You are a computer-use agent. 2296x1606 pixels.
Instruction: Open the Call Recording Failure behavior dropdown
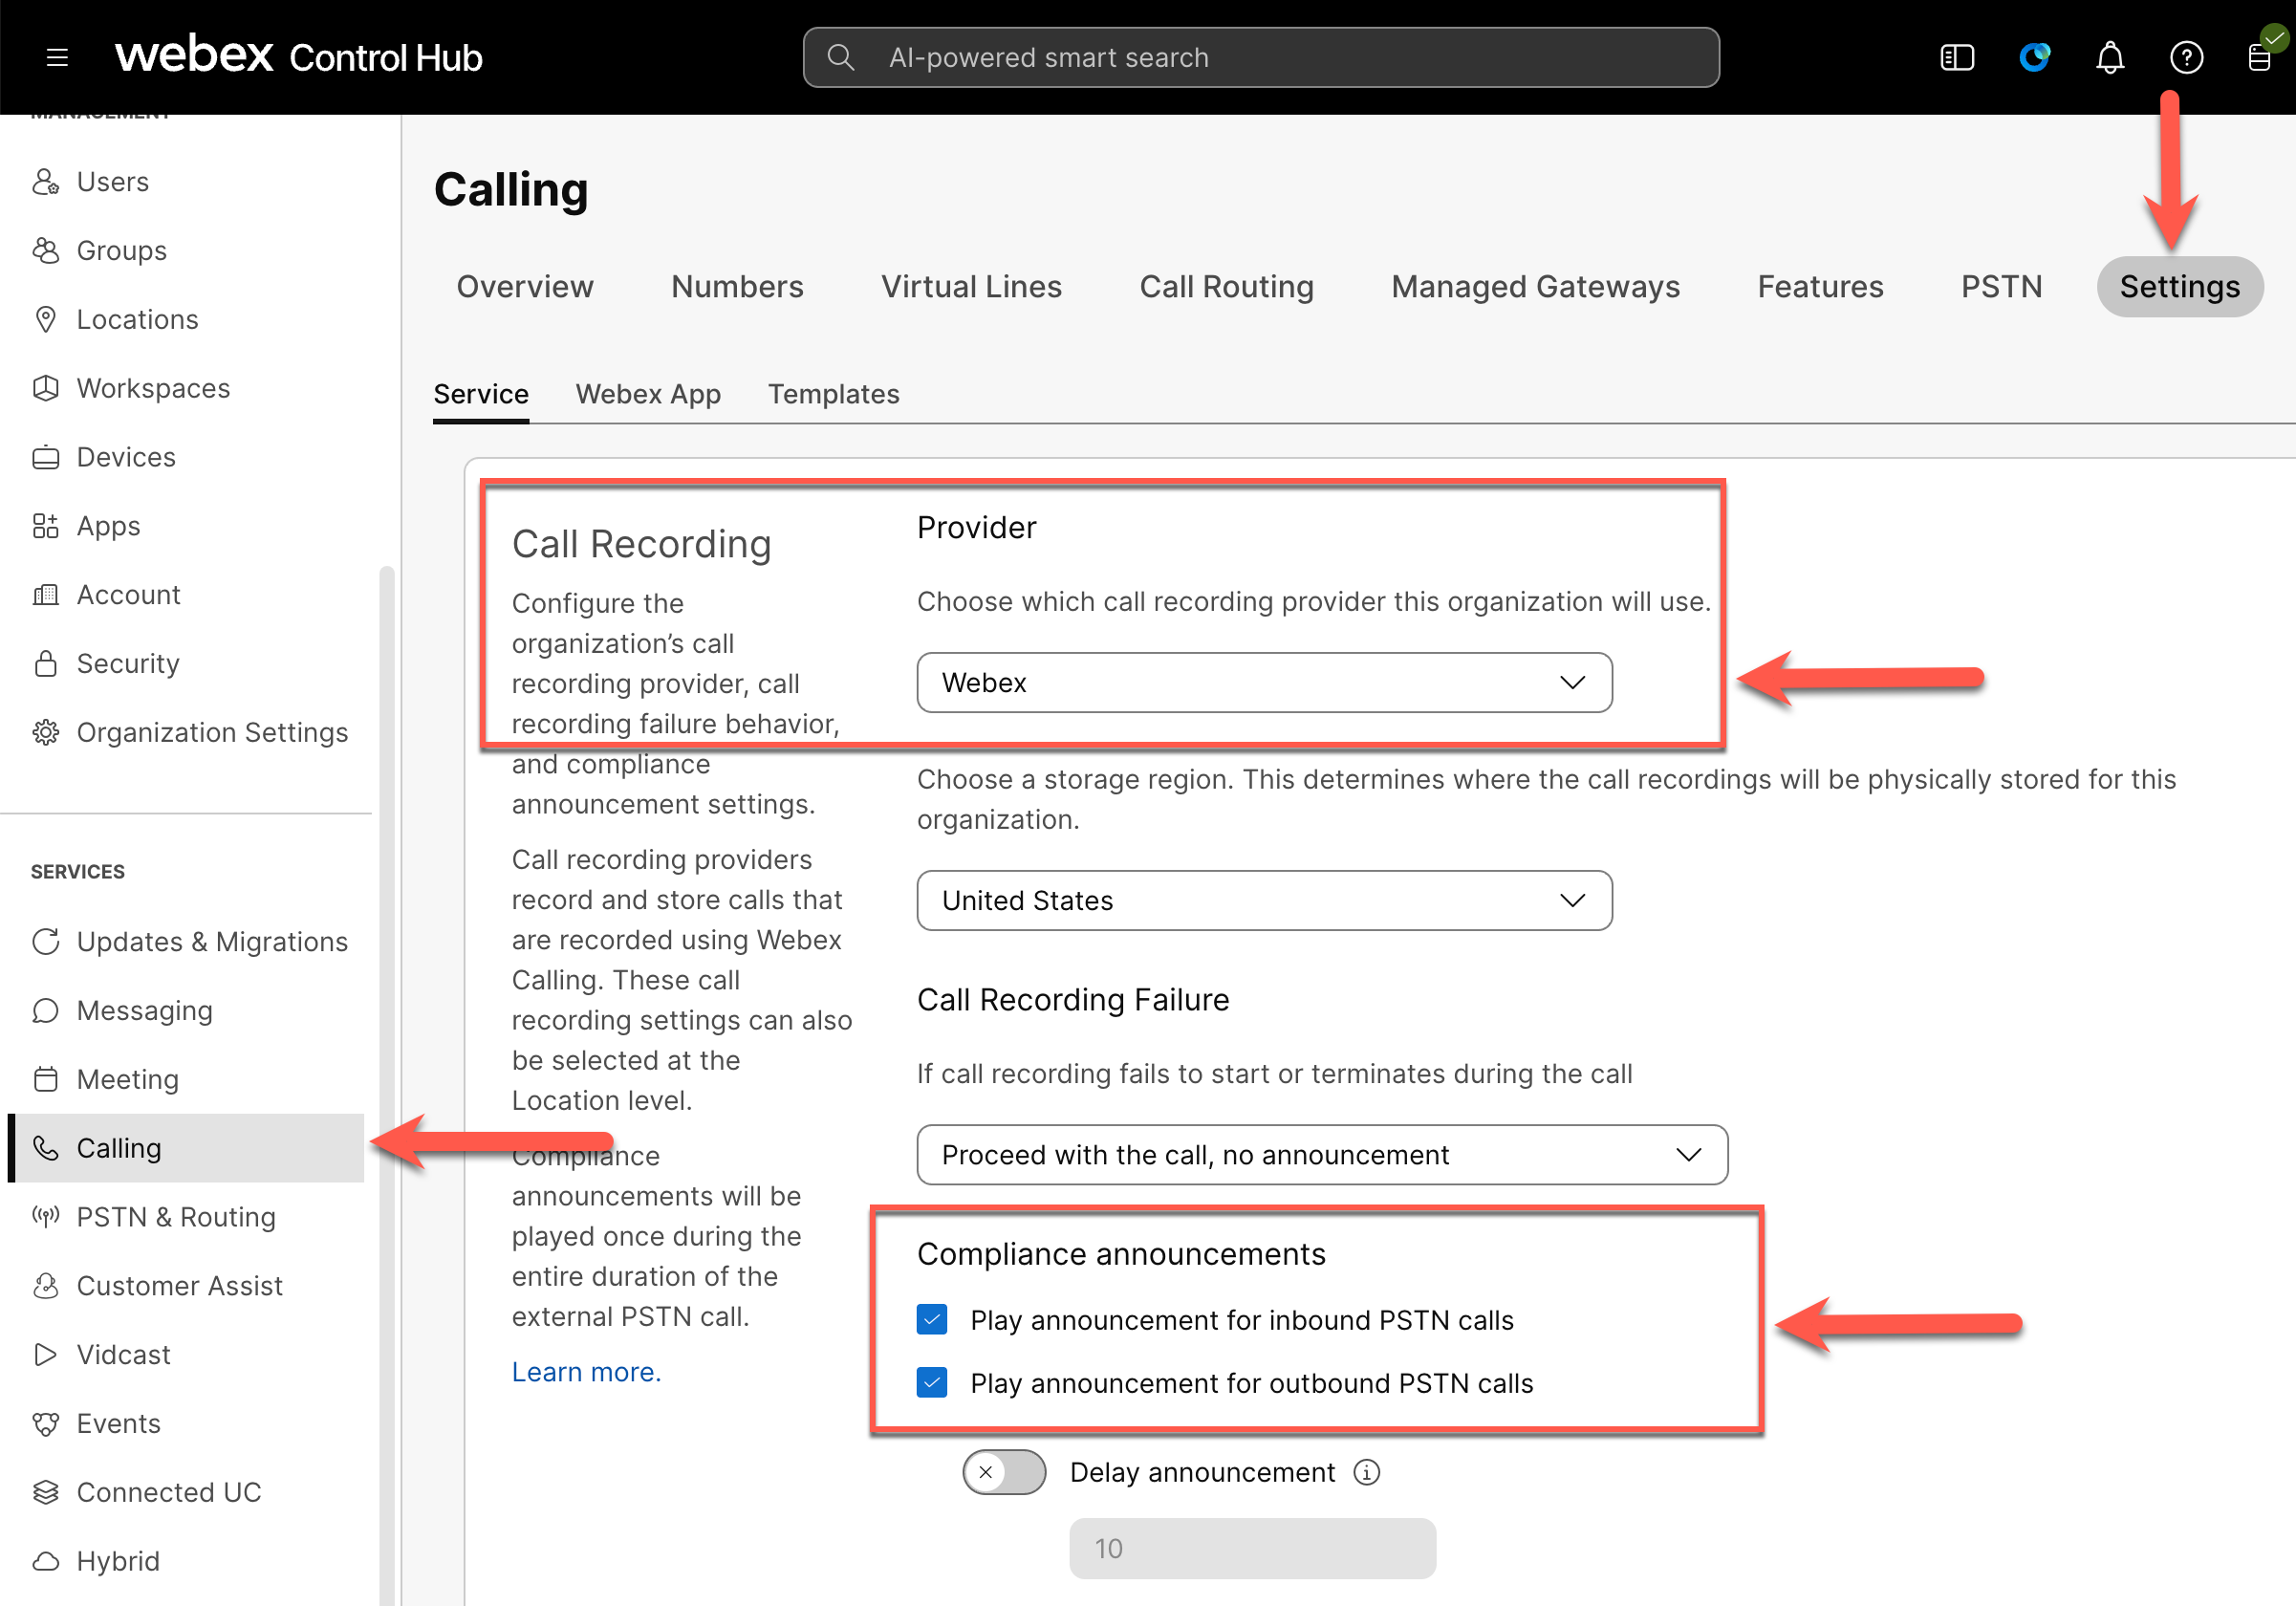[1322, 1154]
